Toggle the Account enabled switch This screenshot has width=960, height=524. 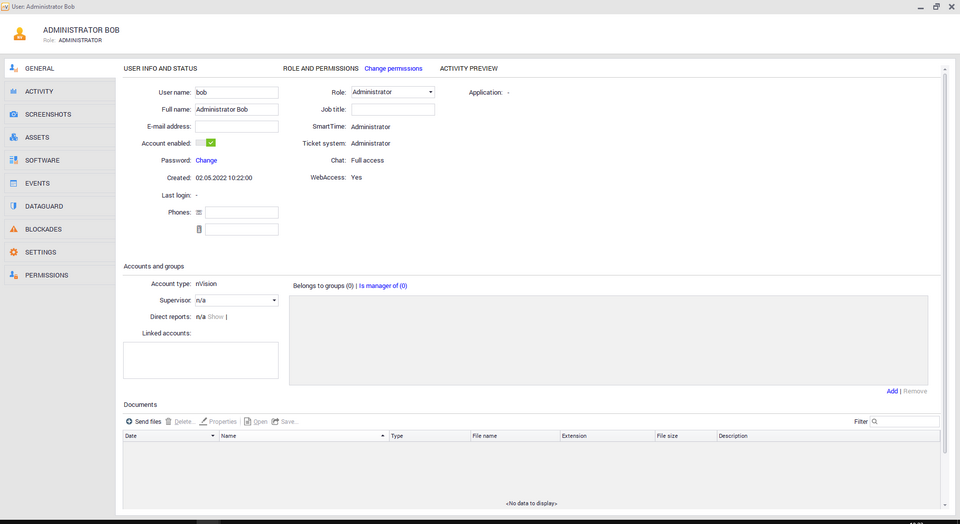tap(206, 143)
